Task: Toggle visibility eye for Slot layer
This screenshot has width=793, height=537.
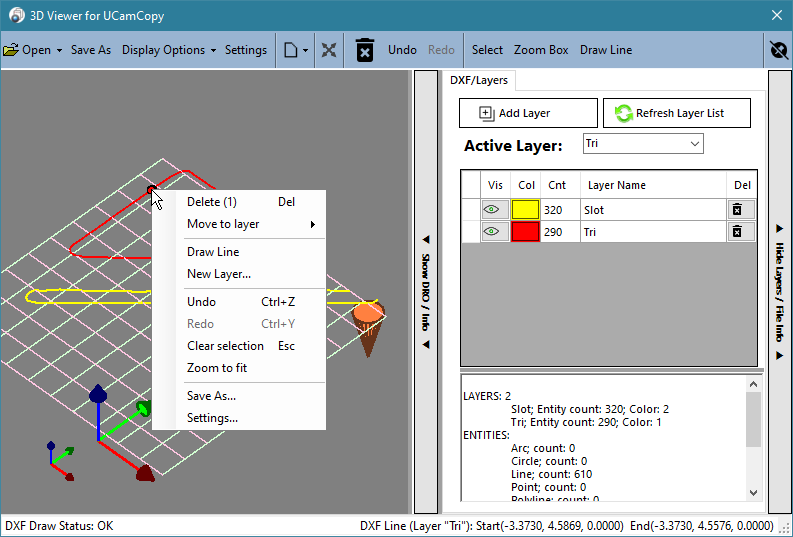Action: click(x=495, y=209)
